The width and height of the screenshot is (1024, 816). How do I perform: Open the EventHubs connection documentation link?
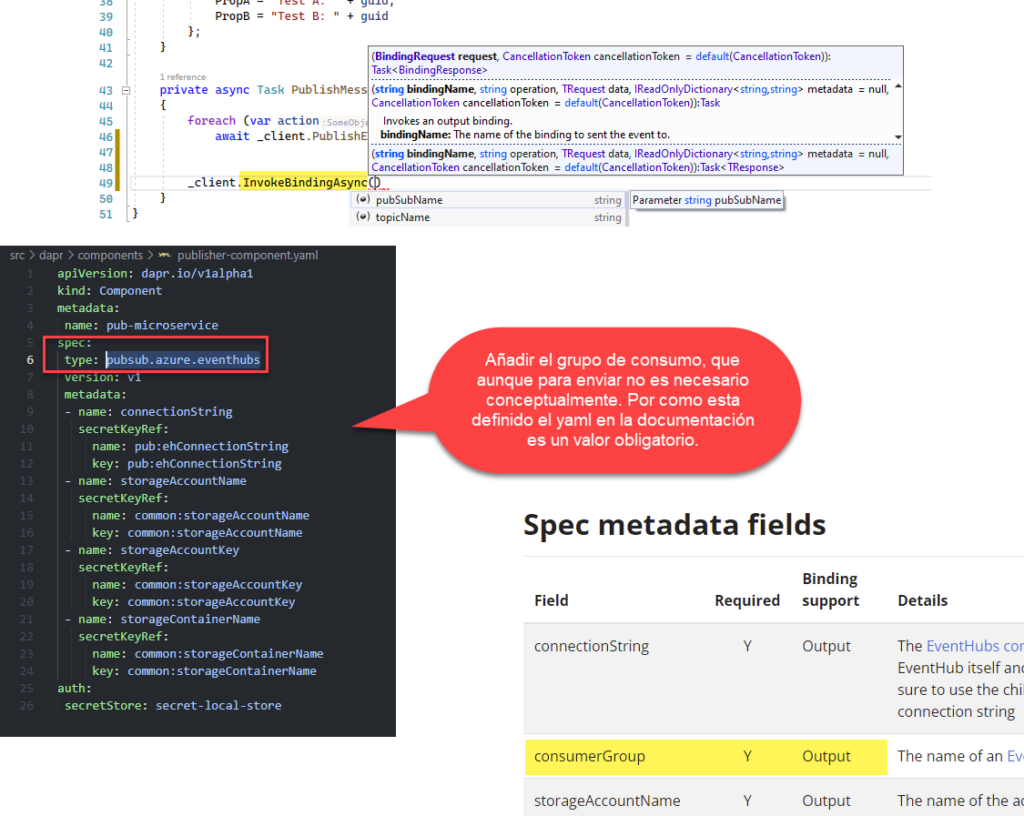click(x=974, y=645)
